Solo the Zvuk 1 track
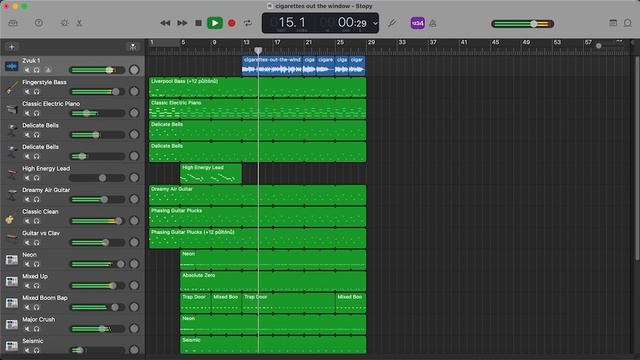Viewport: 640px width, 360px height. pos(36,70)
